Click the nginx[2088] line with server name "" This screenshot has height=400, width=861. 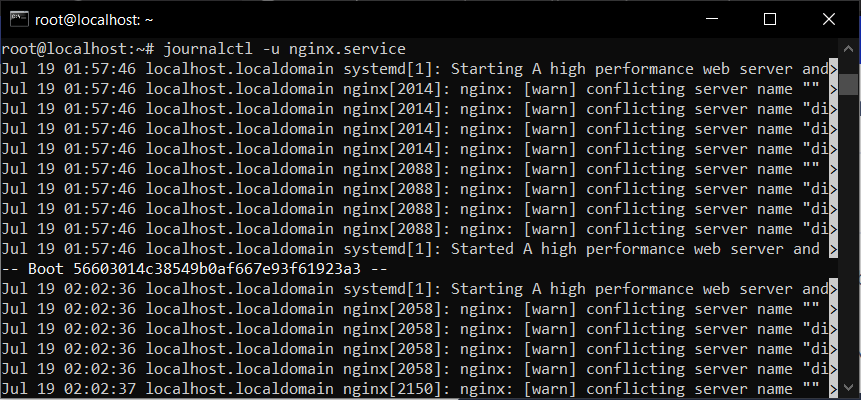tap(419, 169)
